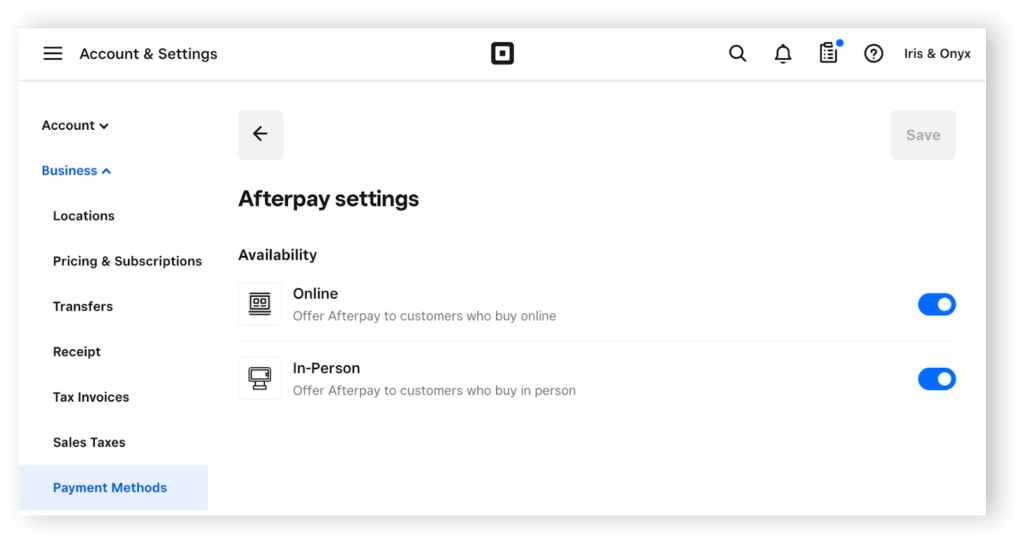Open the notifications bell
This screenshot has width=1024, height=543.
[x=783, y=54]
